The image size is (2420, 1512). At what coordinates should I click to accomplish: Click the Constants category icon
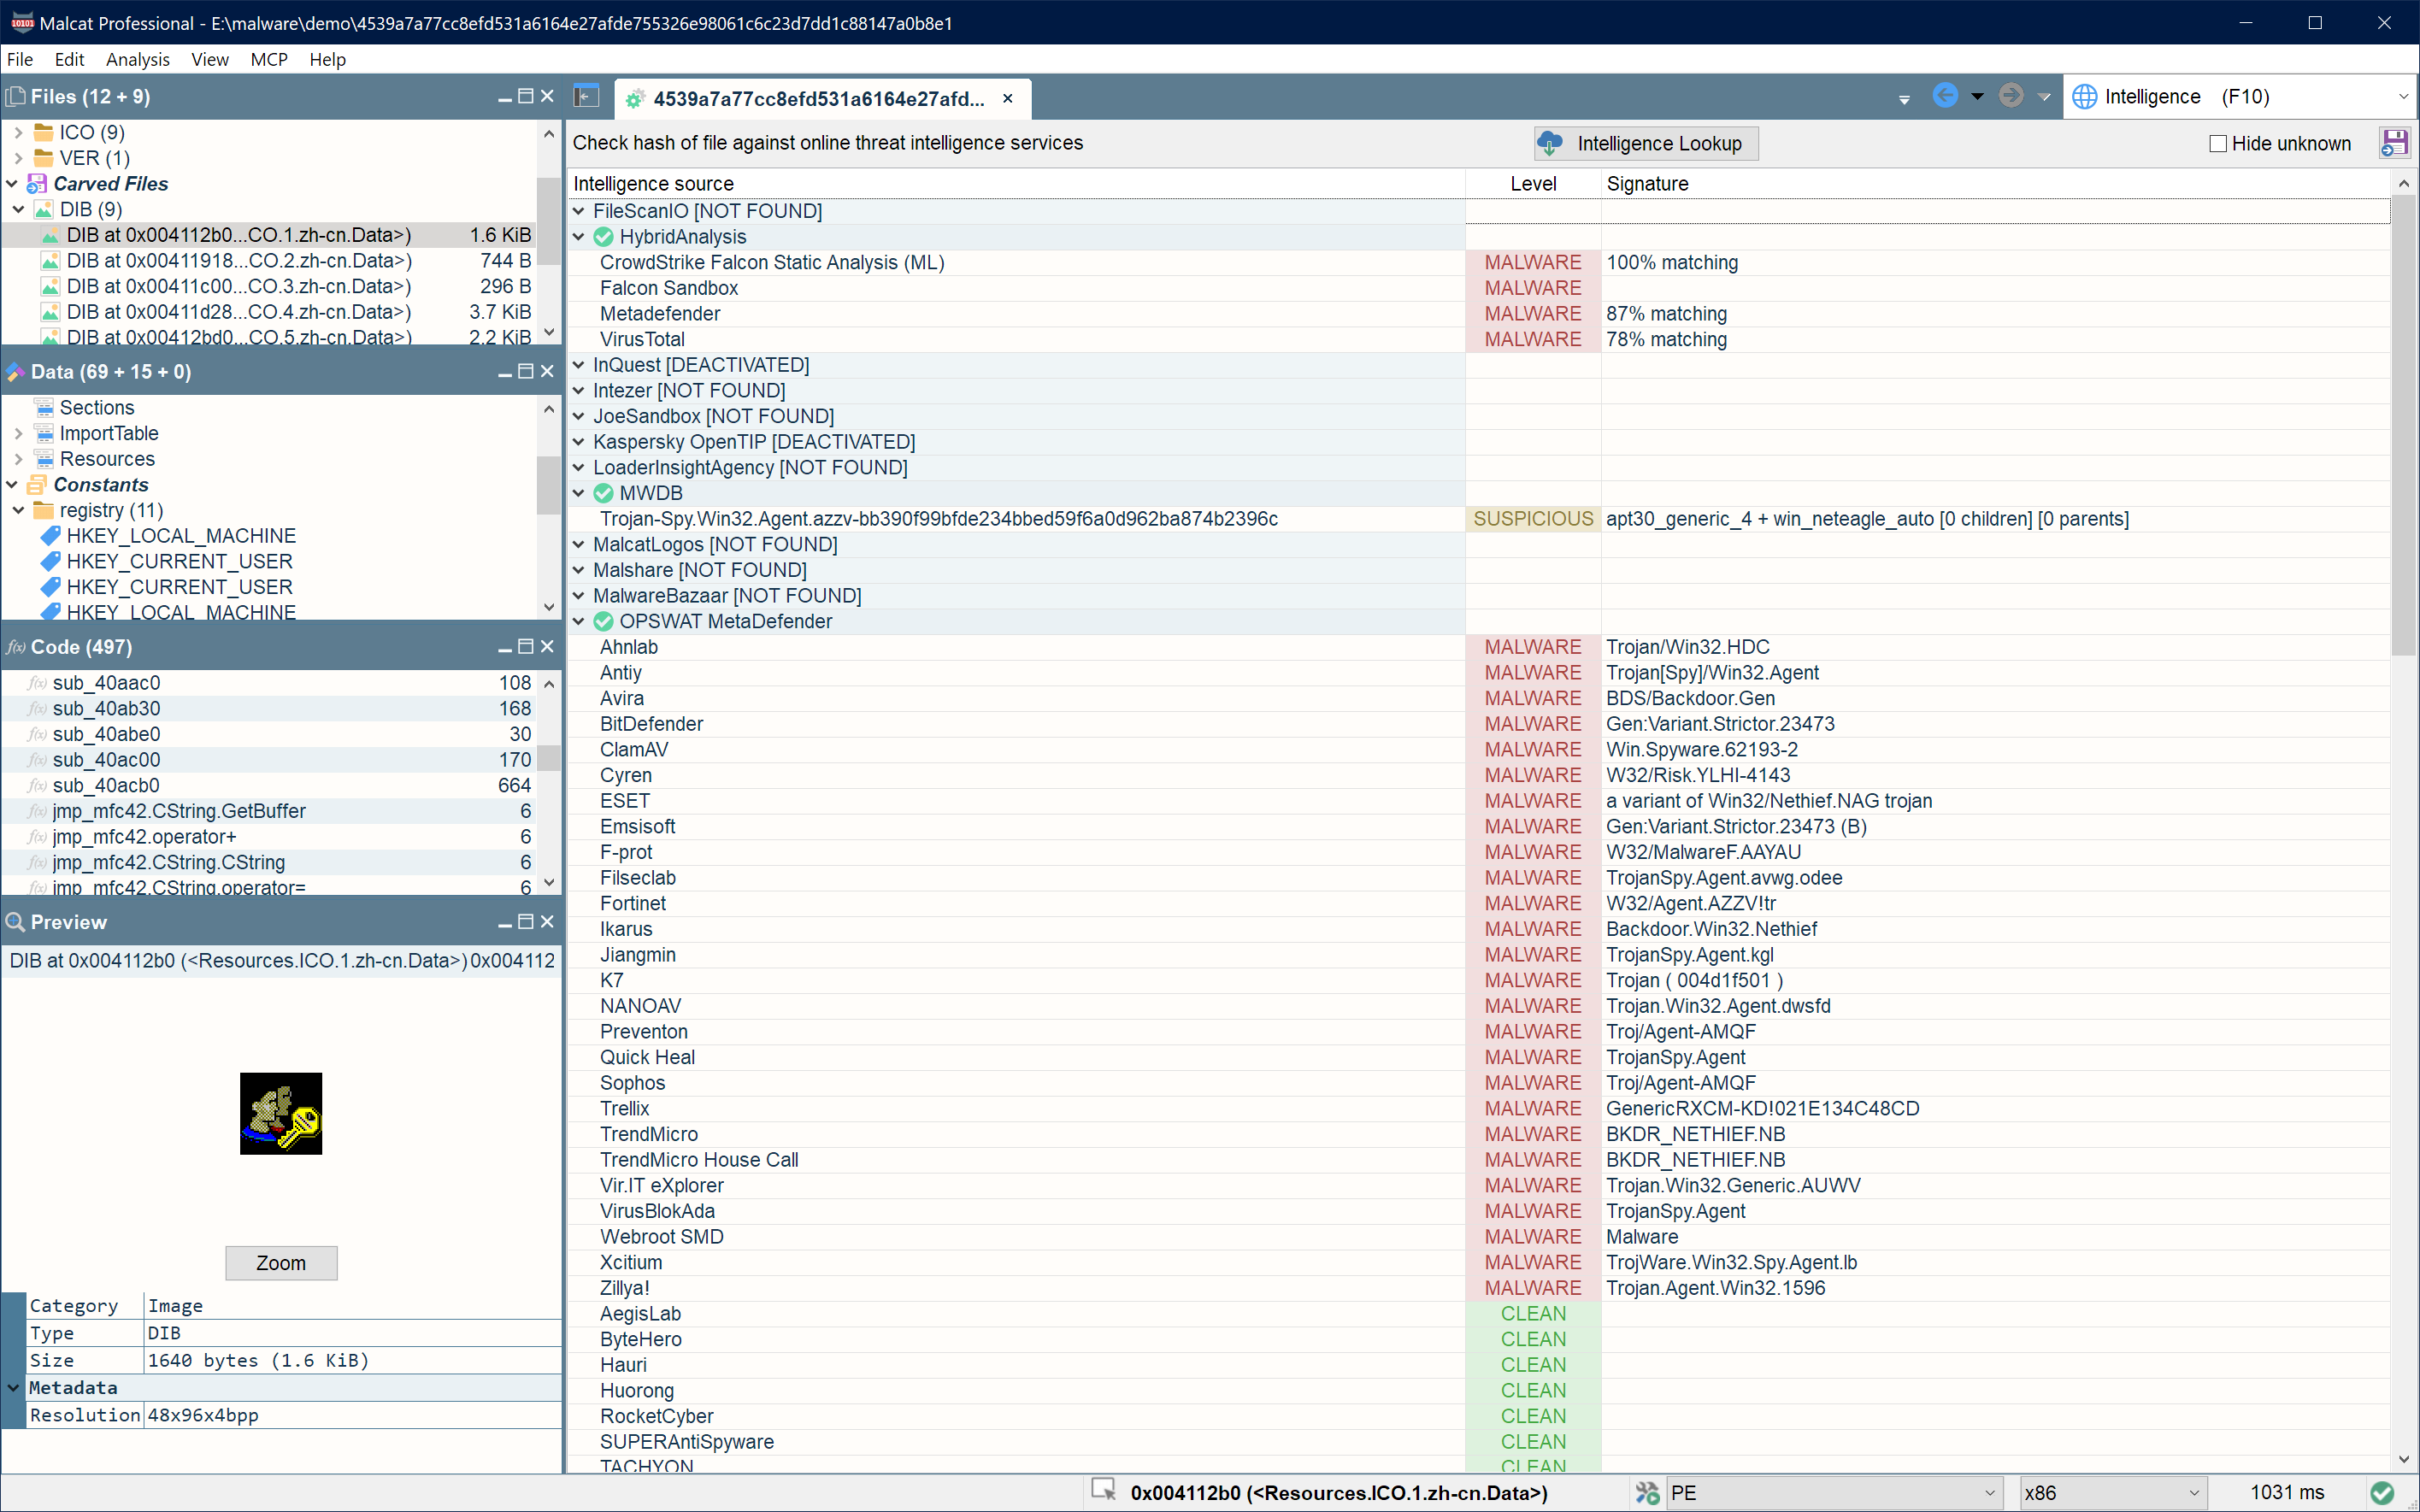coord(37,485)
